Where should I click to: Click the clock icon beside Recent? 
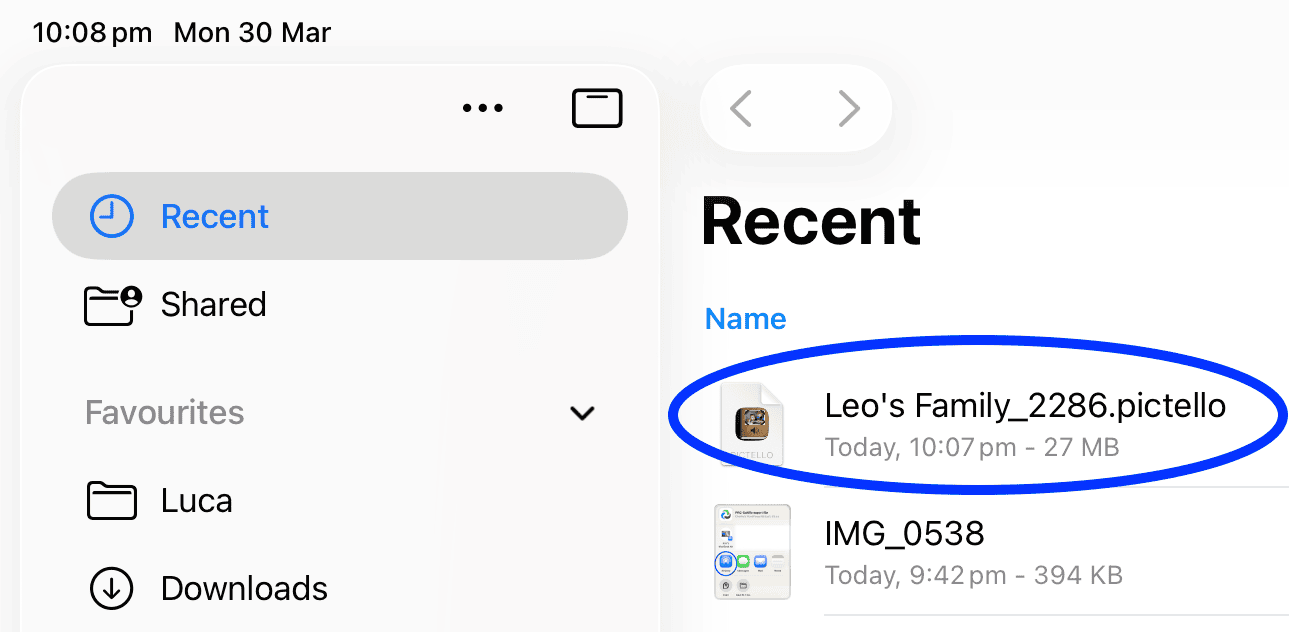pyautogui.click(x=112, y=216)
